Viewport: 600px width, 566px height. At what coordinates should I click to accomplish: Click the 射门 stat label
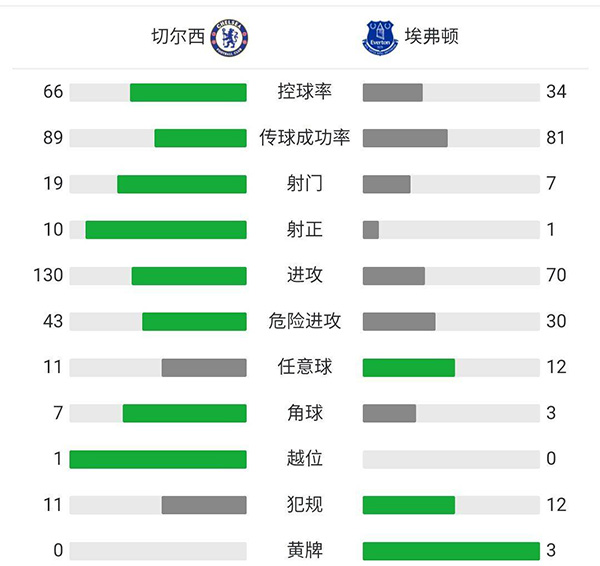pyautogui.click(x=305, y=184)
